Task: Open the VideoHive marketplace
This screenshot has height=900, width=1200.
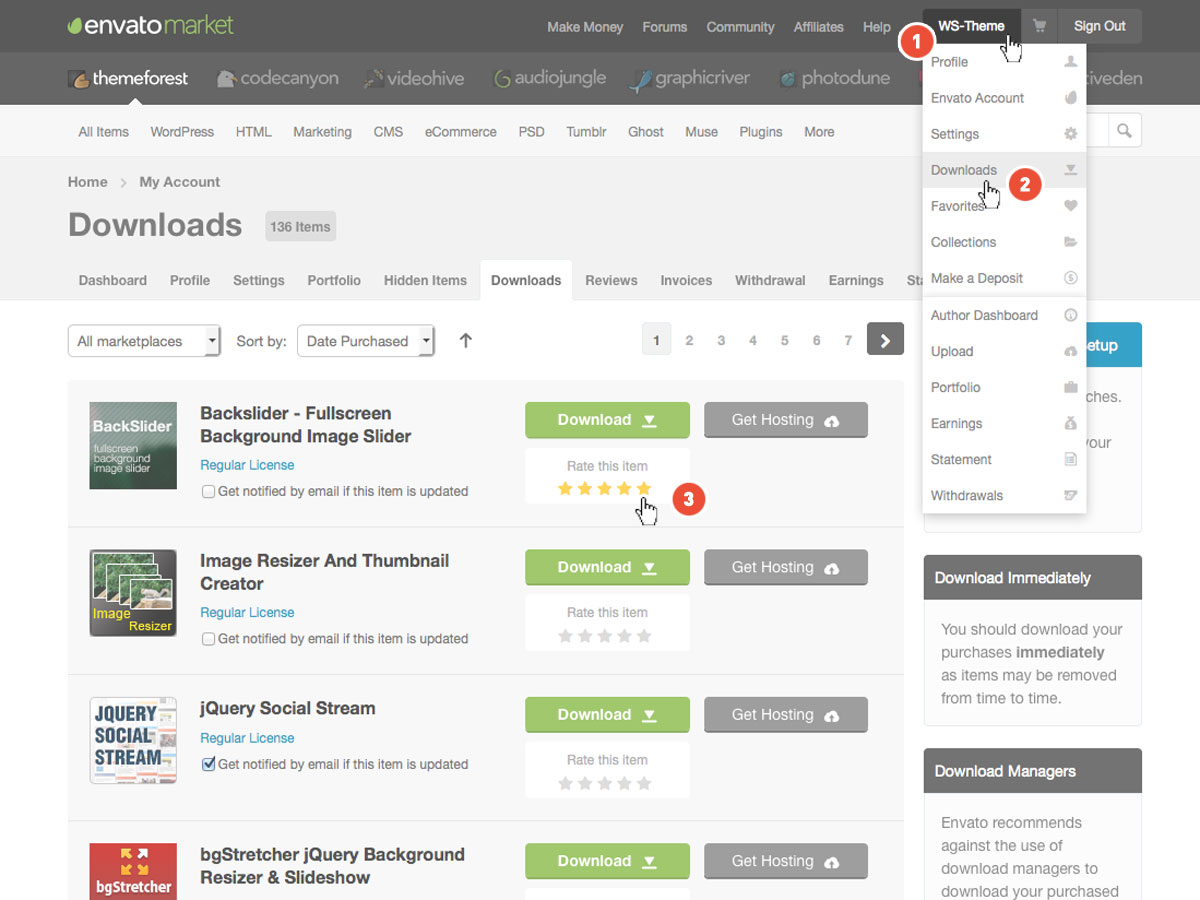Action: click(x=414, y=78)
